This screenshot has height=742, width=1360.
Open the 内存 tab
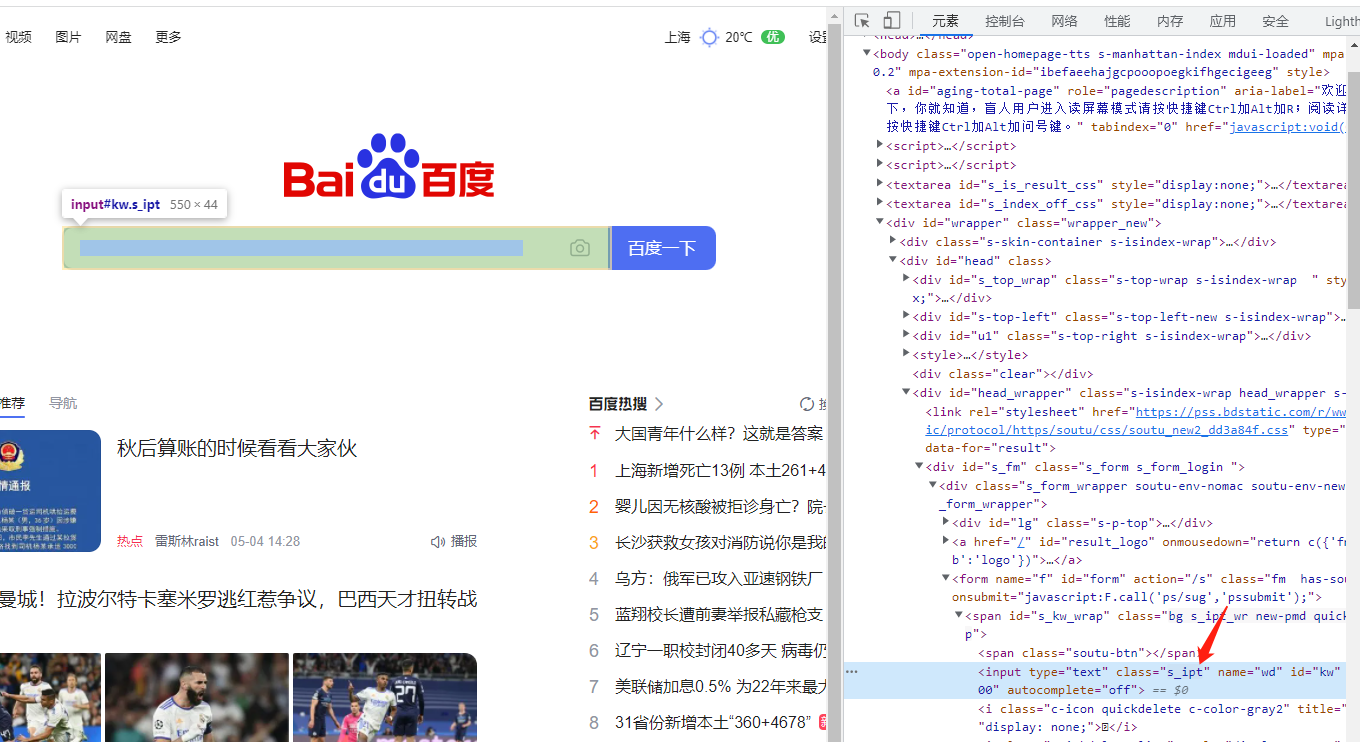tap(1170, 21)
